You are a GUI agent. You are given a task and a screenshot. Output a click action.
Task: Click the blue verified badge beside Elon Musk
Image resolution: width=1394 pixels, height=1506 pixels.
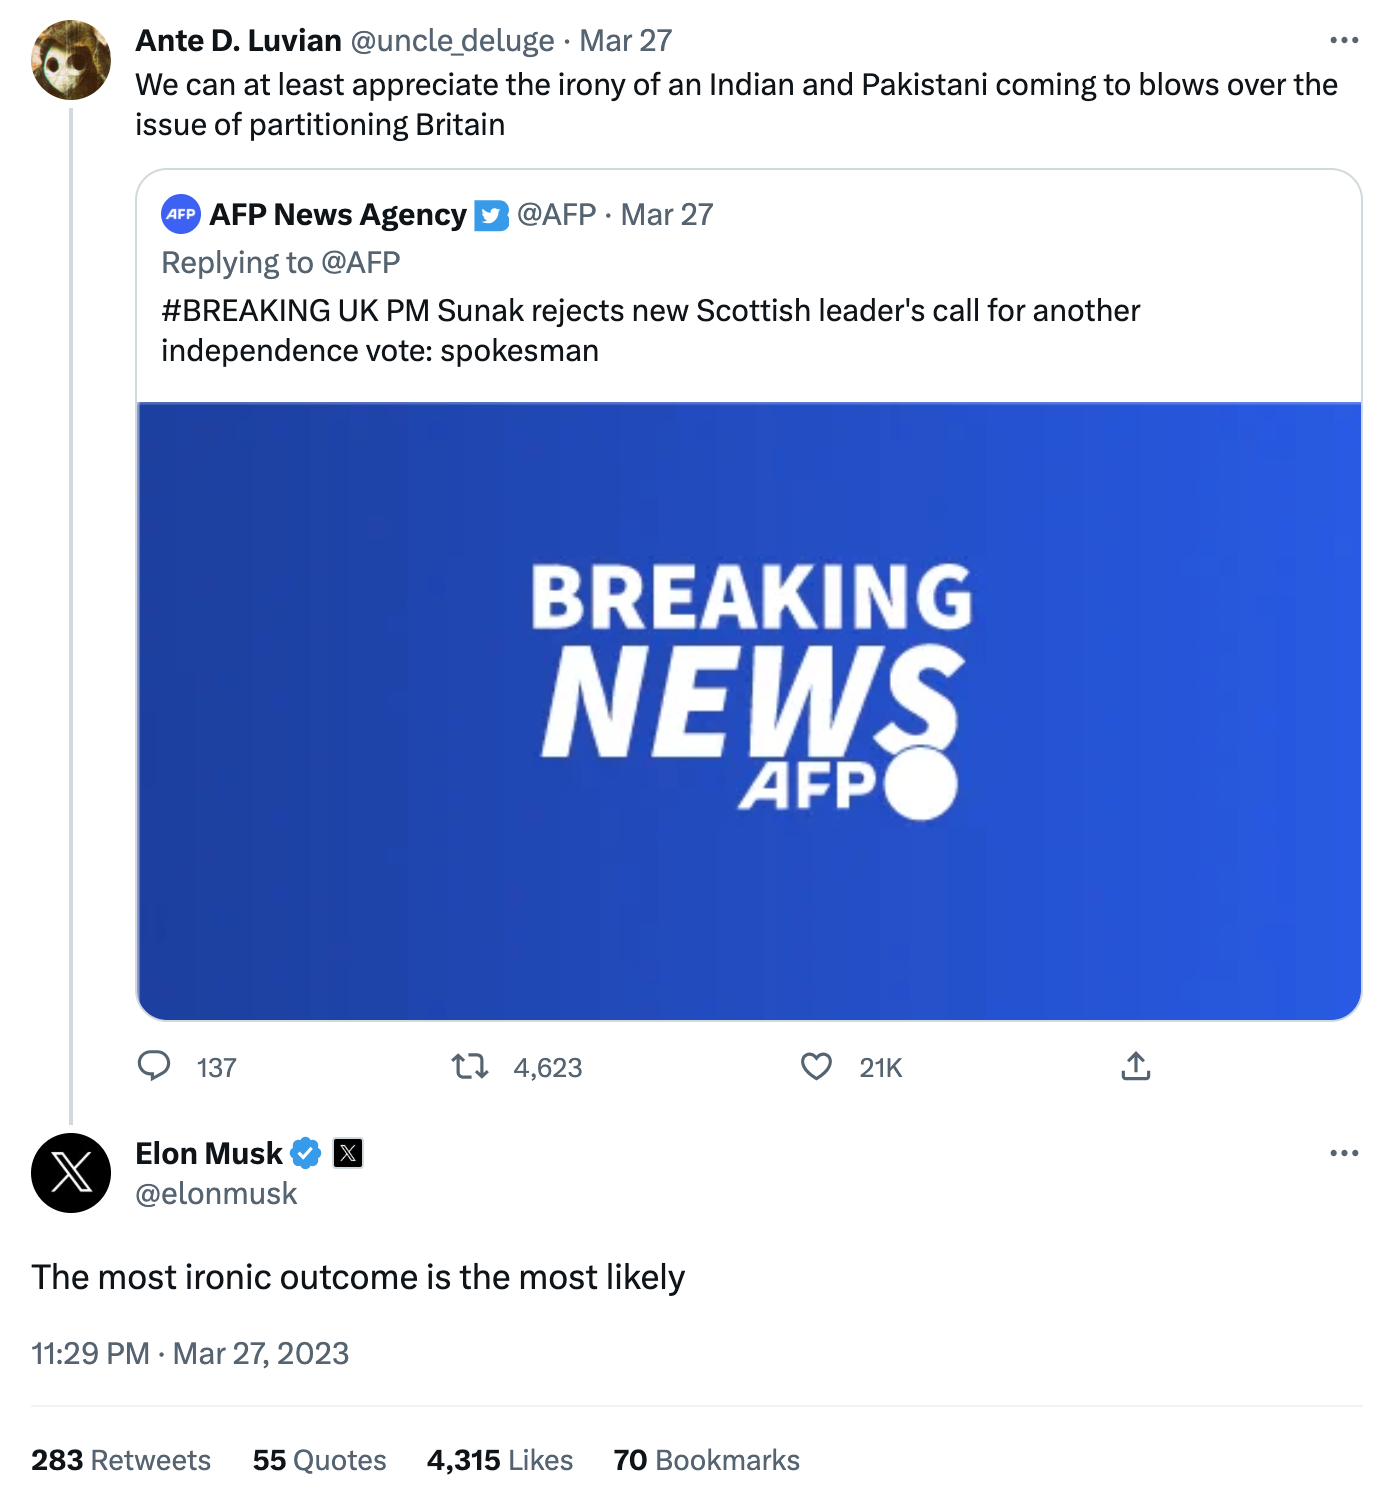click(306, 1153)
